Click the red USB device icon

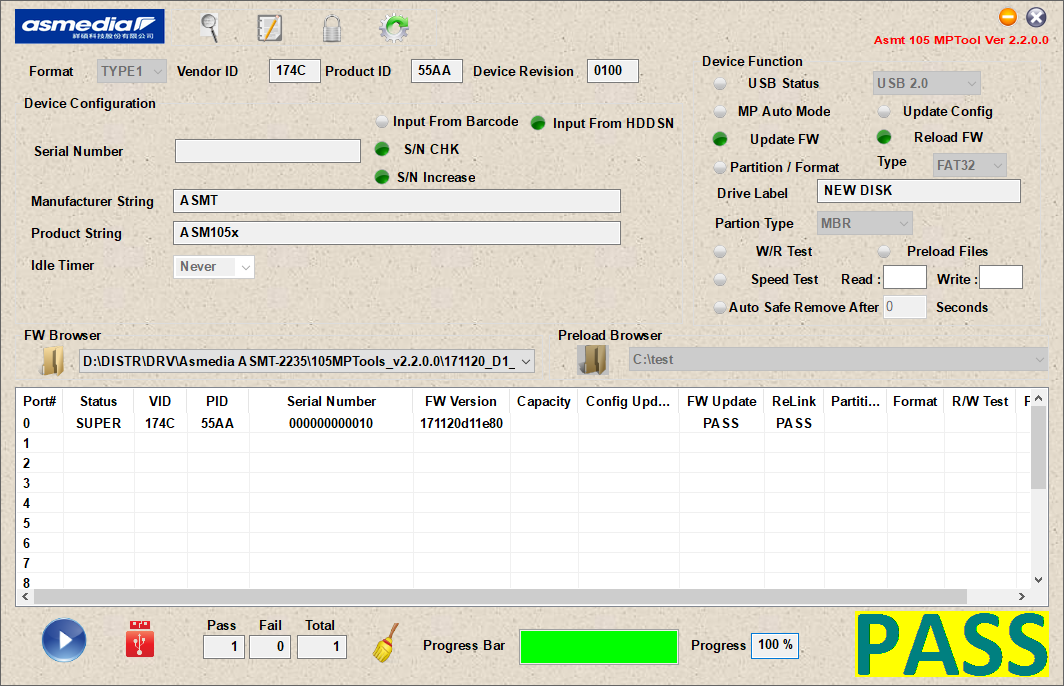140,639
